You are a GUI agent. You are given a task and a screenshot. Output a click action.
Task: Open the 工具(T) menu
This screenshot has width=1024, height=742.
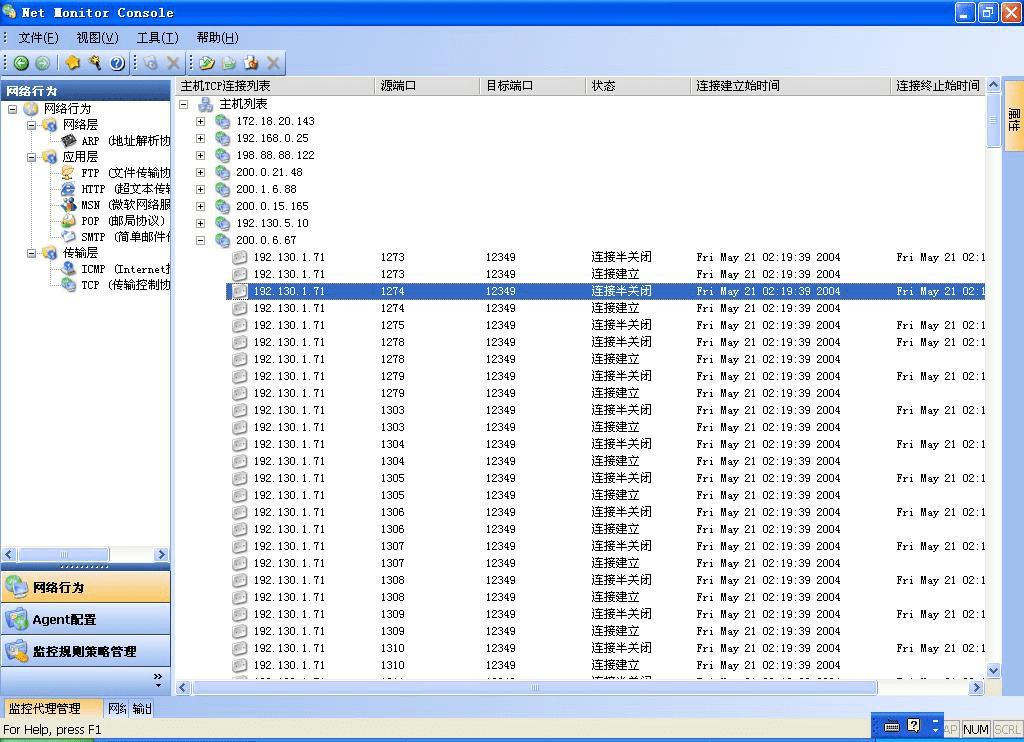(157, 38)
